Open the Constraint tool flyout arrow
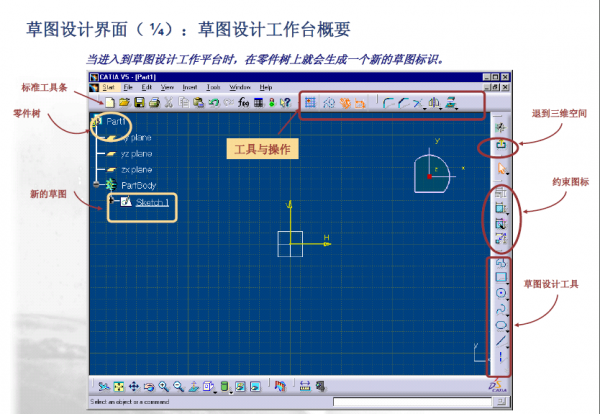600x414 pixels. click(507, 214)
